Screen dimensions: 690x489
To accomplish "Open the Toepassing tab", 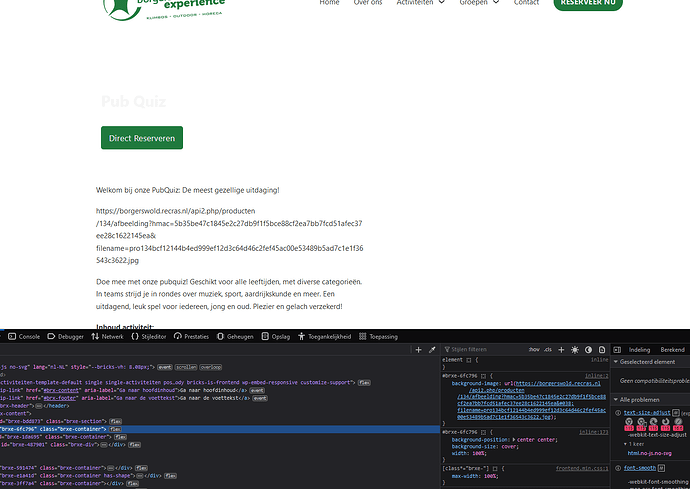I will pos(378,337).
